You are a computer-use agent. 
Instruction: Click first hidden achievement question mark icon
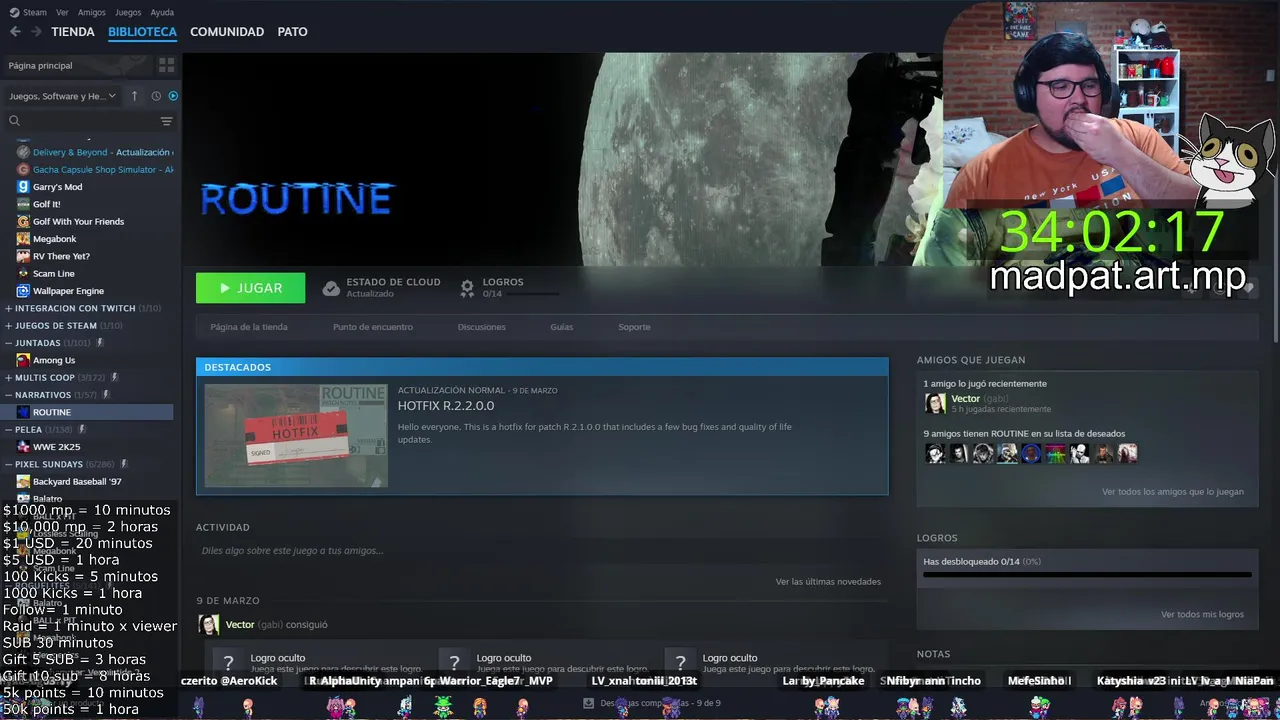[x=228, y=662]
